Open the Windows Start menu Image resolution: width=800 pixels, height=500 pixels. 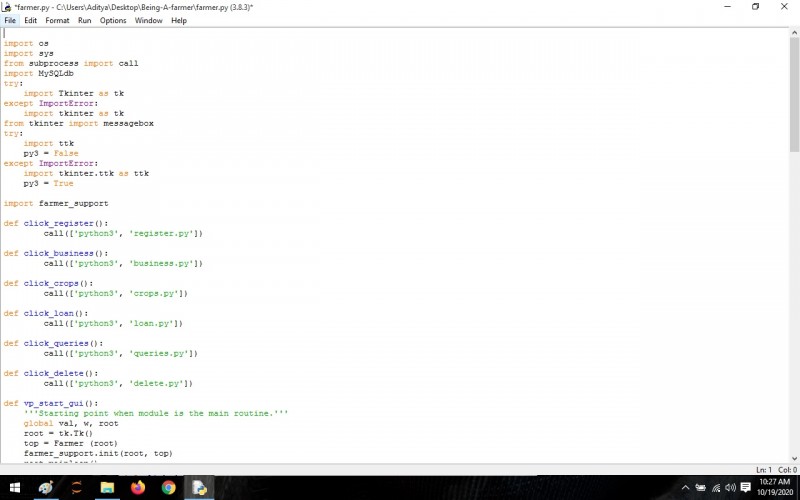click(x=15, y=488)
